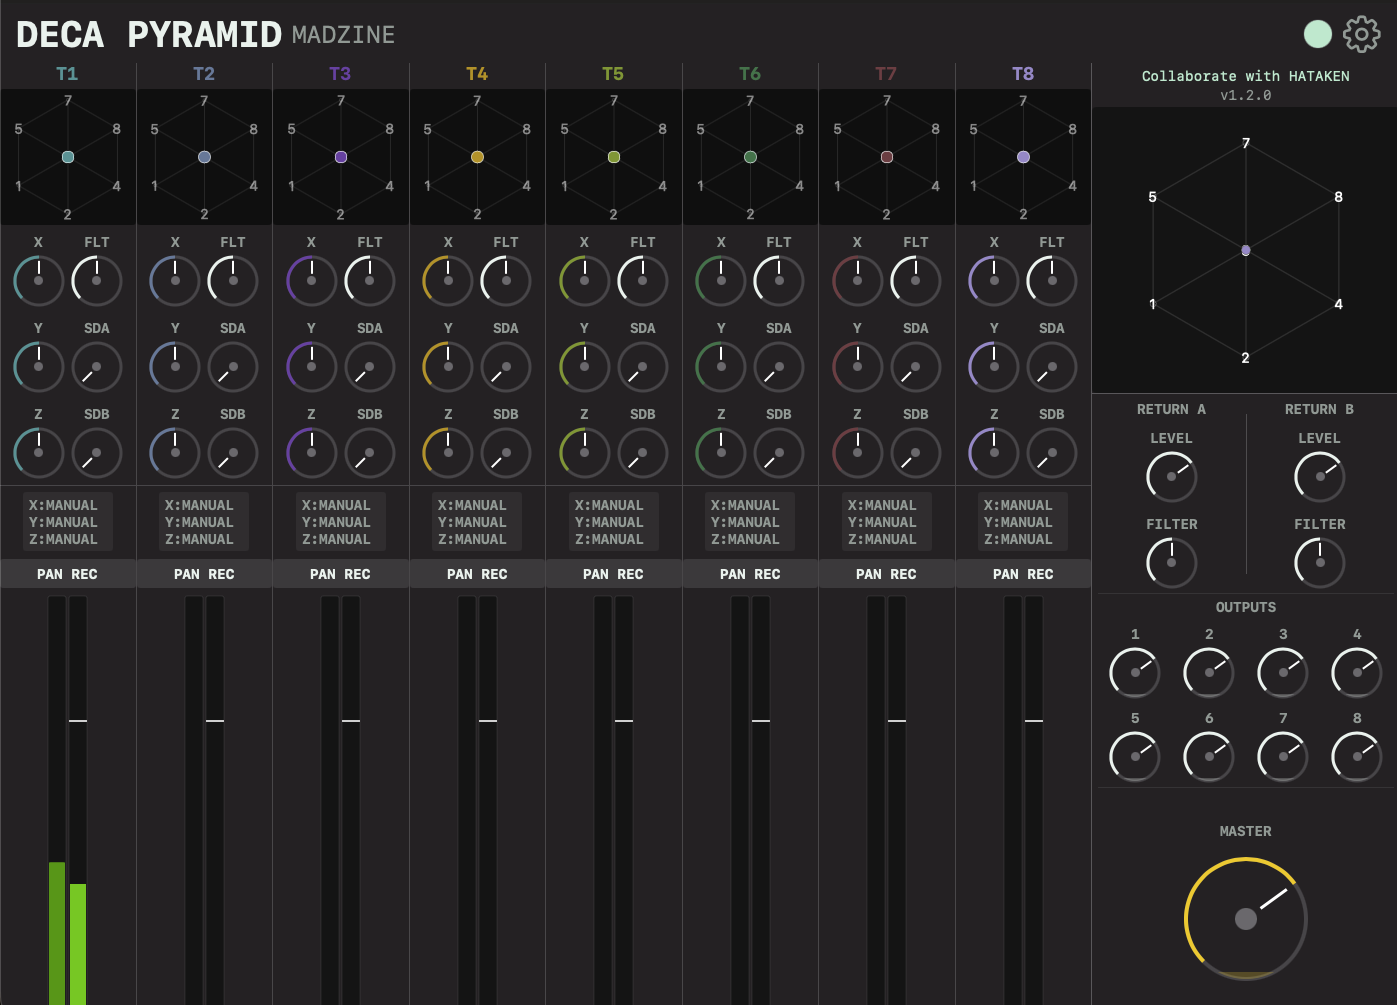The width and height of the screenshot is (1397, 1005).
Task: Click the T2 hexagon position pad center dot
Action: [x=204, y=157]
